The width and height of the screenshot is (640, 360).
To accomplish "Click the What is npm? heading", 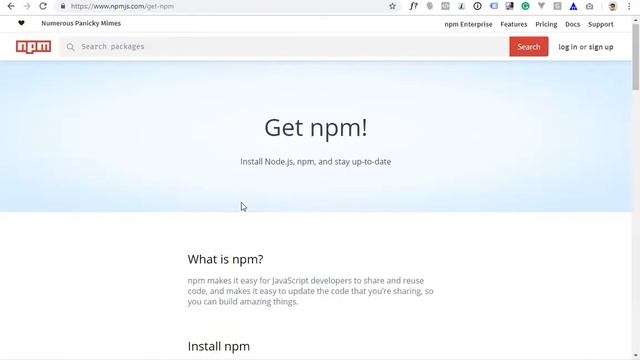I will pos(225,259).
